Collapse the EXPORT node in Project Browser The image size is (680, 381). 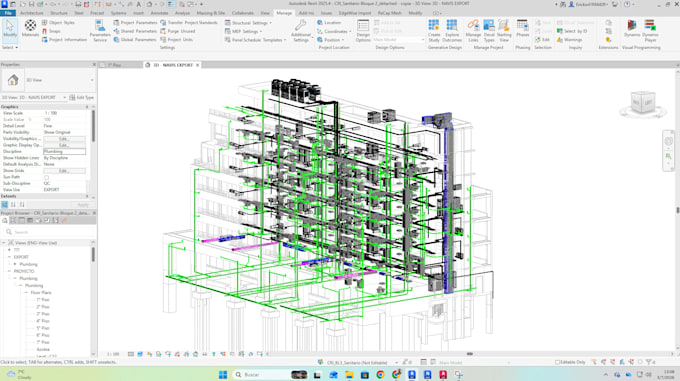(9, 257)
